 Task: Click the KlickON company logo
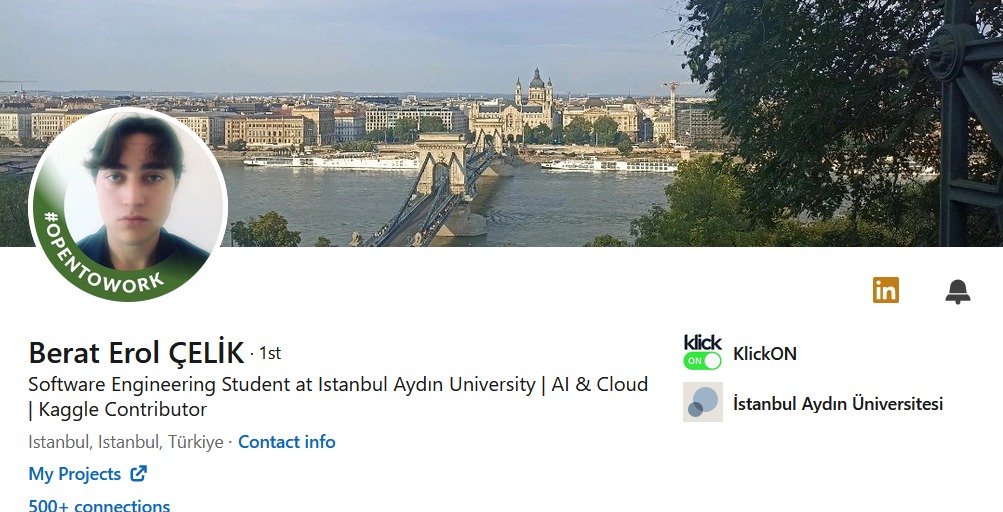pos(702,353)
